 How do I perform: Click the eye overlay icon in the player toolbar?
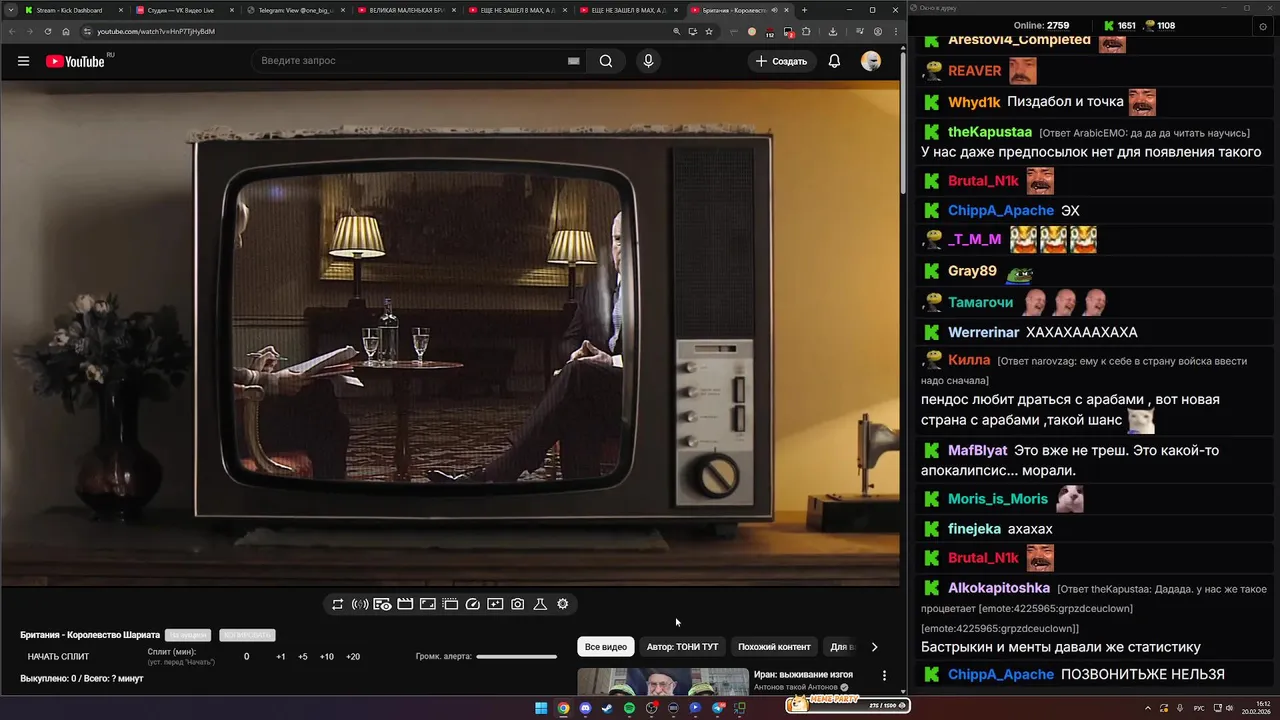[x=382, y=604]
